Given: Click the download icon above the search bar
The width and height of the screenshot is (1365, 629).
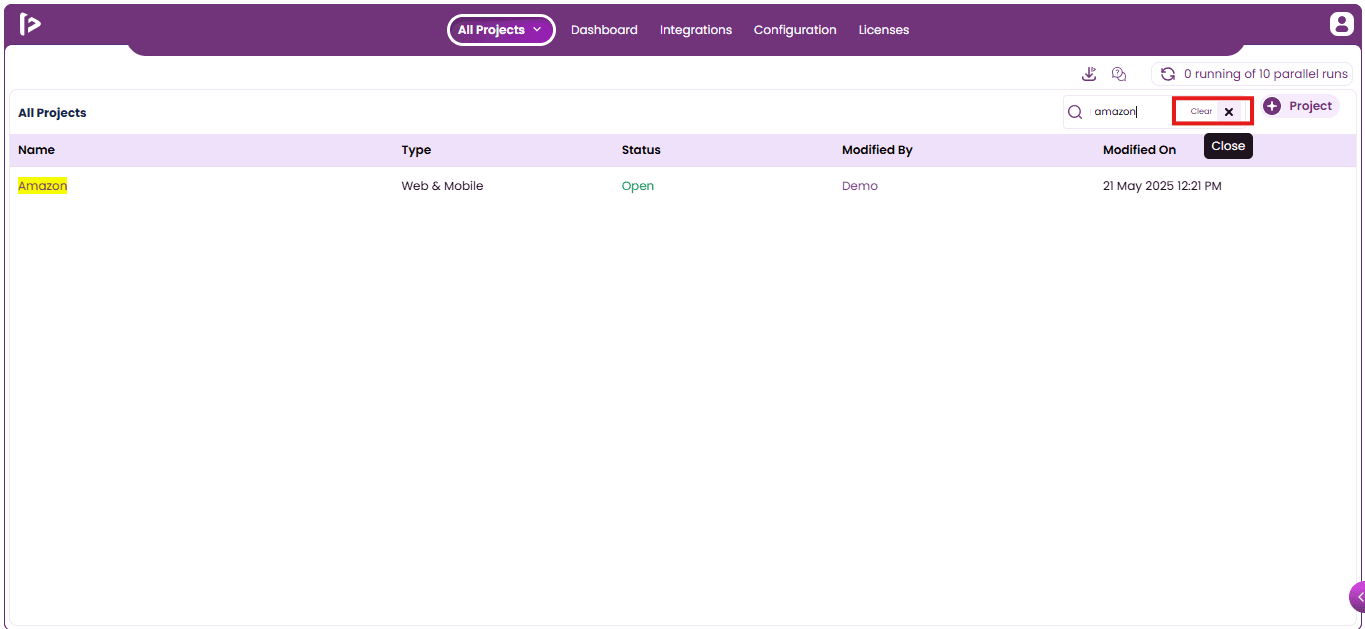Looking at the screenshot, I should tap(1089, 74).
